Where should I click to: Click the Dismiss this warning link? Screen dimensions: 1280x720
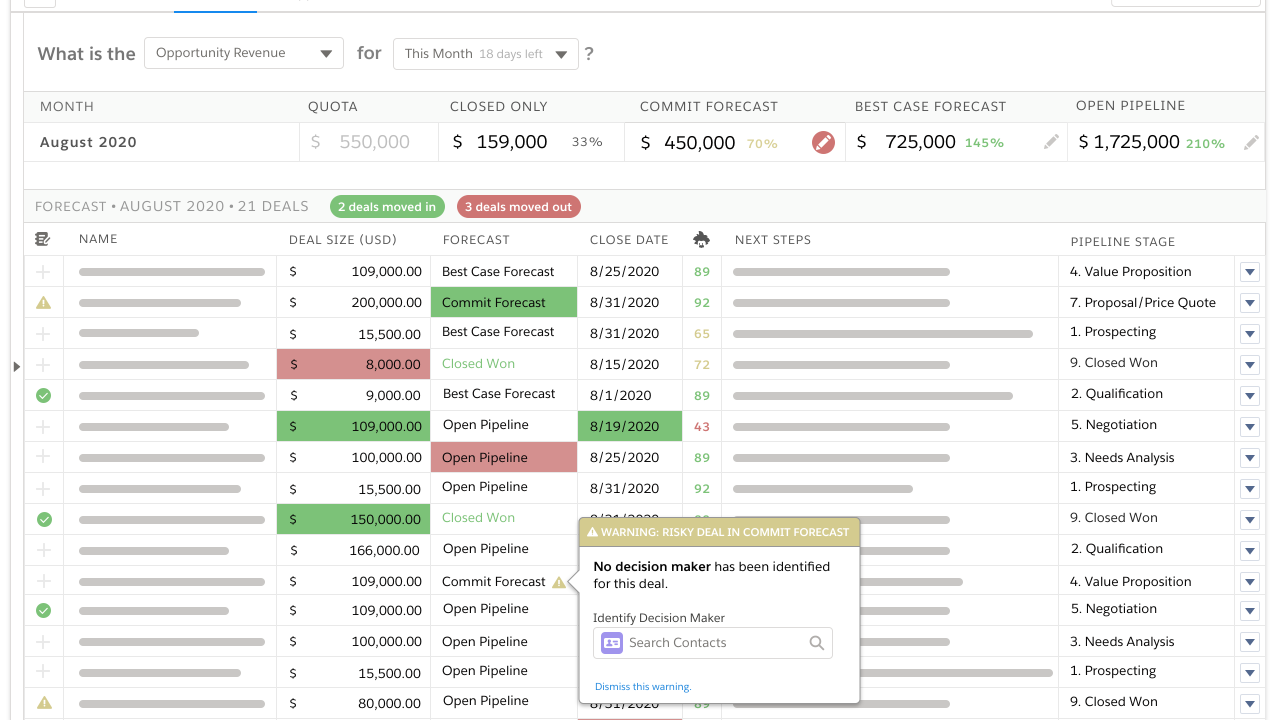642,687
